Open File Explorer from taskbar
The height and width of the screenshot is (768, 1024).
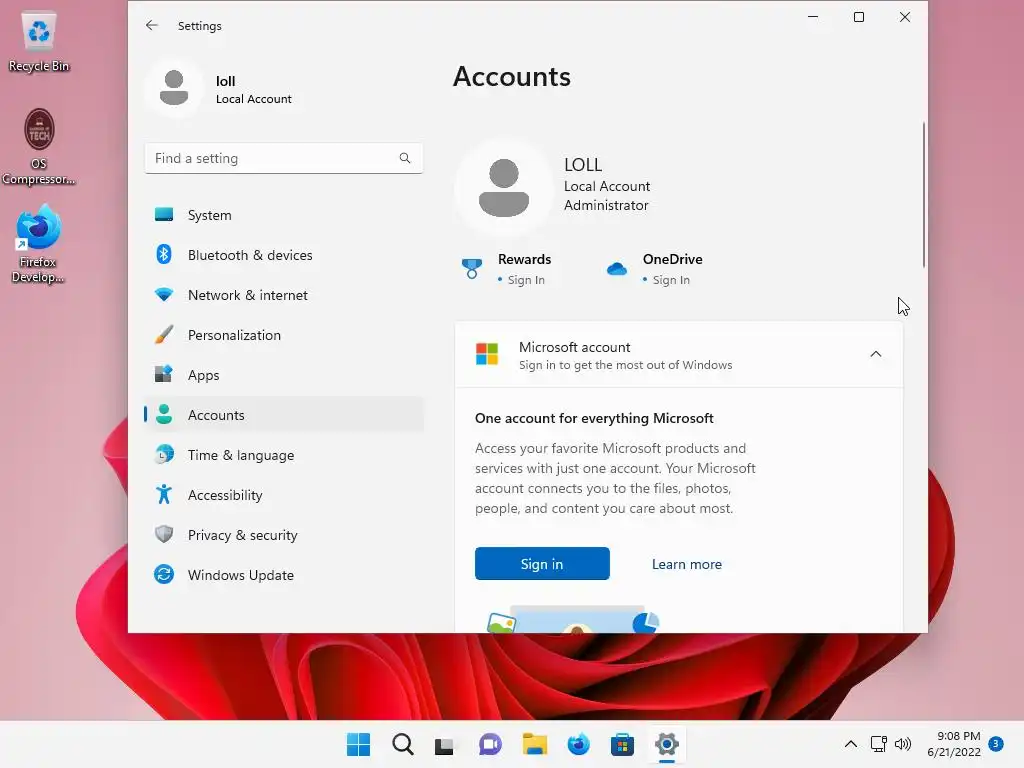[534, 744]
